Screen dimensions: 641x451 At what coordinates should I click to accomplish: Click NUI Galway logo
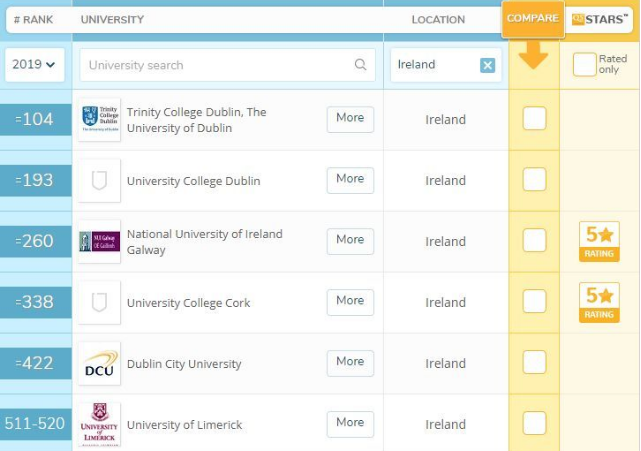coord(100,242)
